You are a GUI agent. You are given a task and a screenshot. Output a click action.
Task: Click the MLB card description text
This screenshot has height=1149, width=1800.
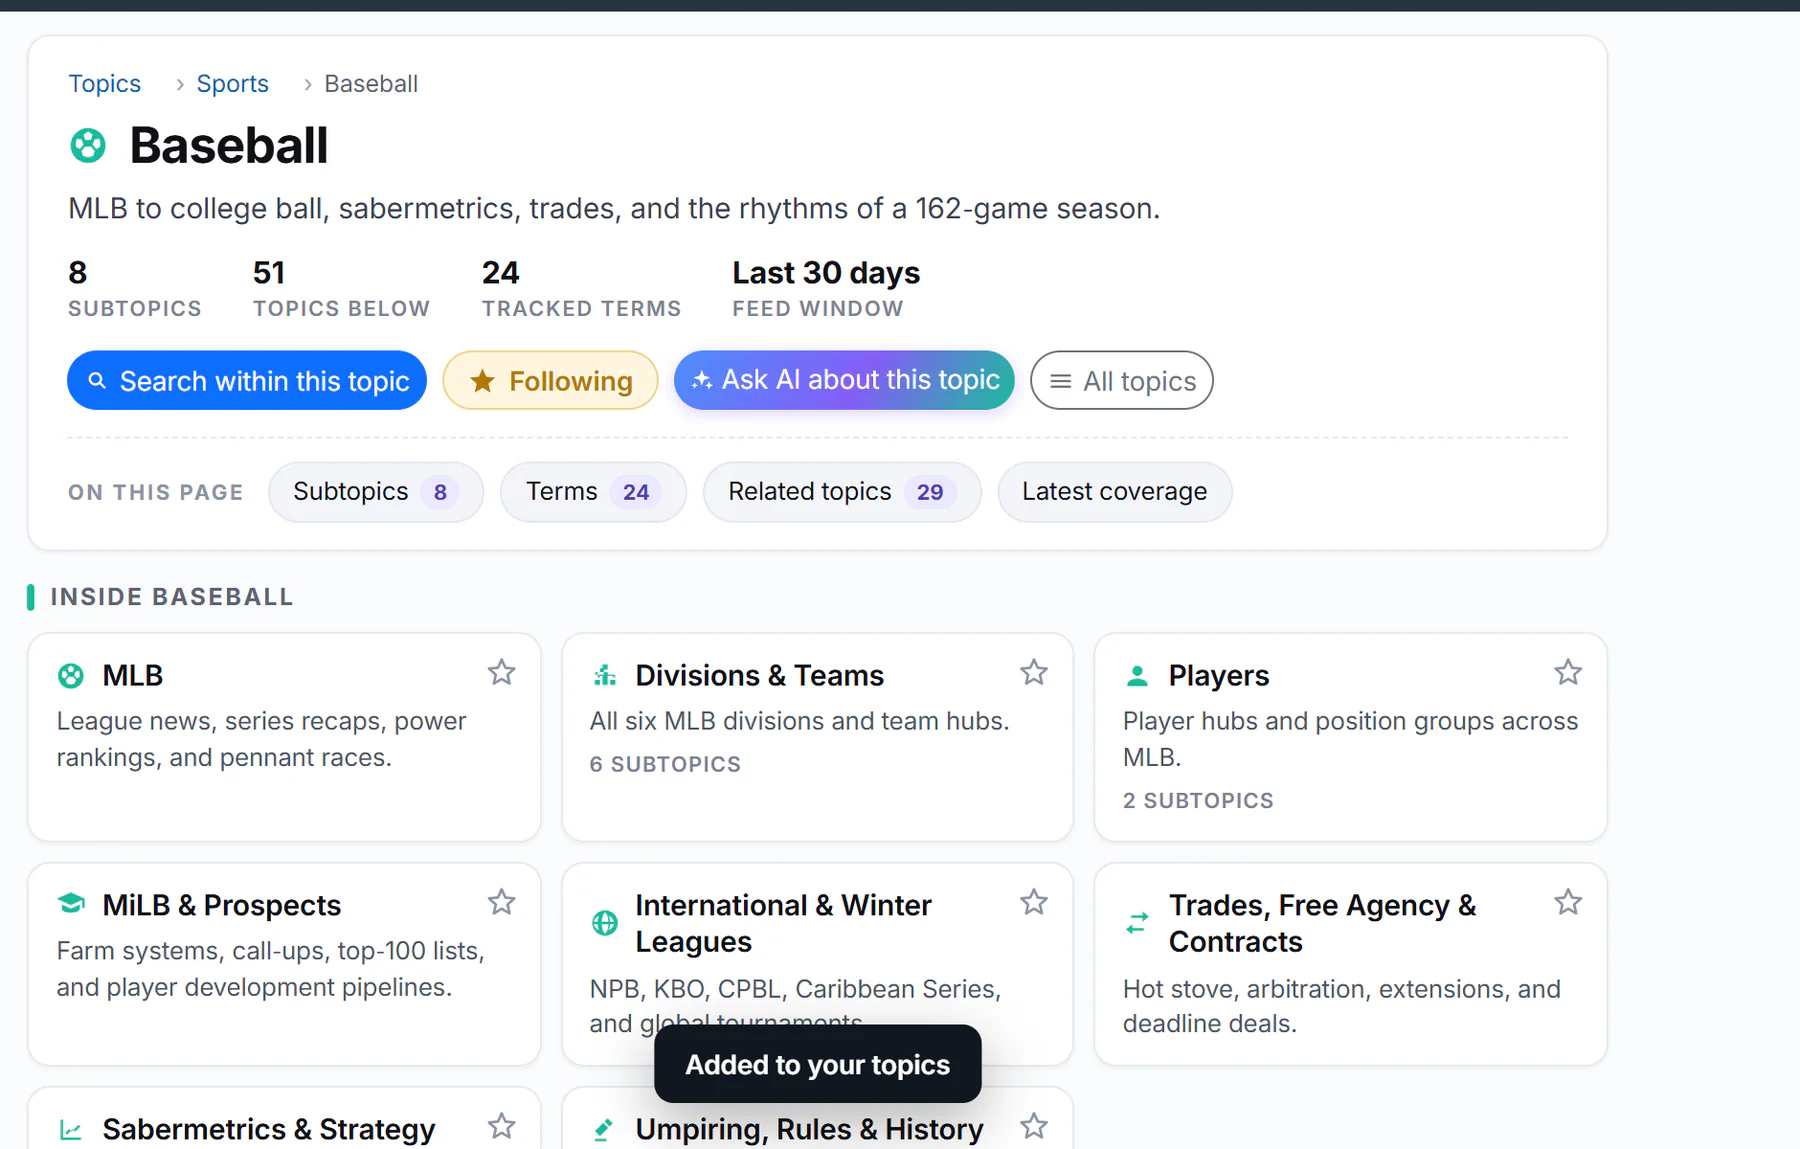(x=261, y=739)
